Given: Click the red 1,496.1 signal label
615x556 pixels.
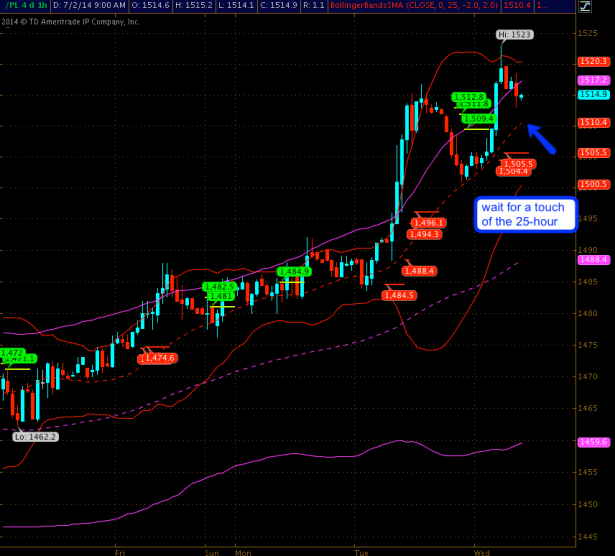Looking at the screenshot, I should pyautogui.click(x=428, y=223).
